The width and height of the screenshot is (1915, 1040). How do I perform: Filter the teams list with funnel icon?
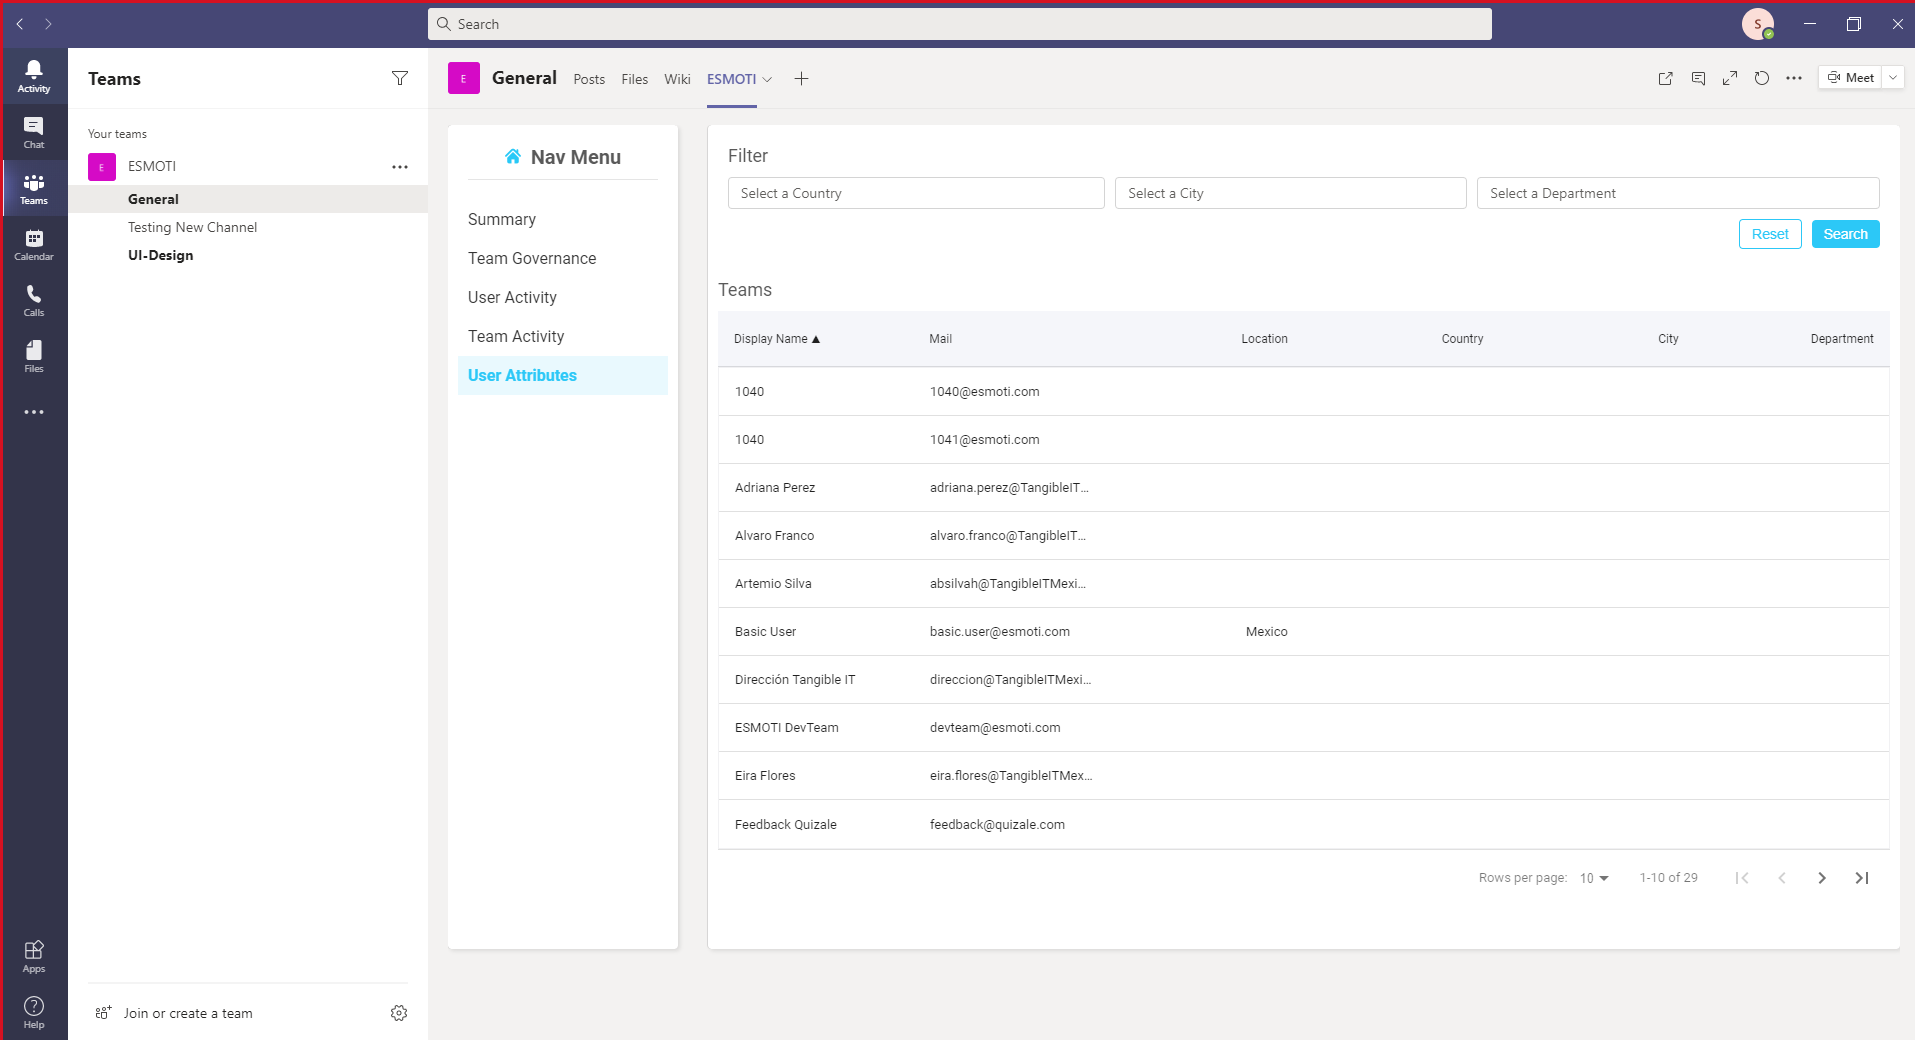(x=400, y=78)
